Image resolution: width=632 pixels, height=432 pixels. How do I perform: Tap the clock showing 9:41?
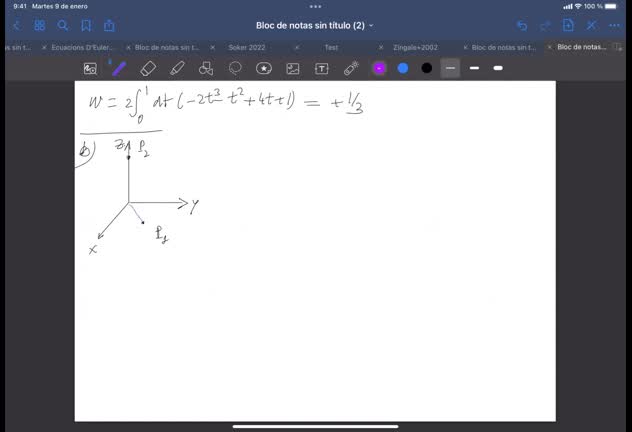[20, 6]
